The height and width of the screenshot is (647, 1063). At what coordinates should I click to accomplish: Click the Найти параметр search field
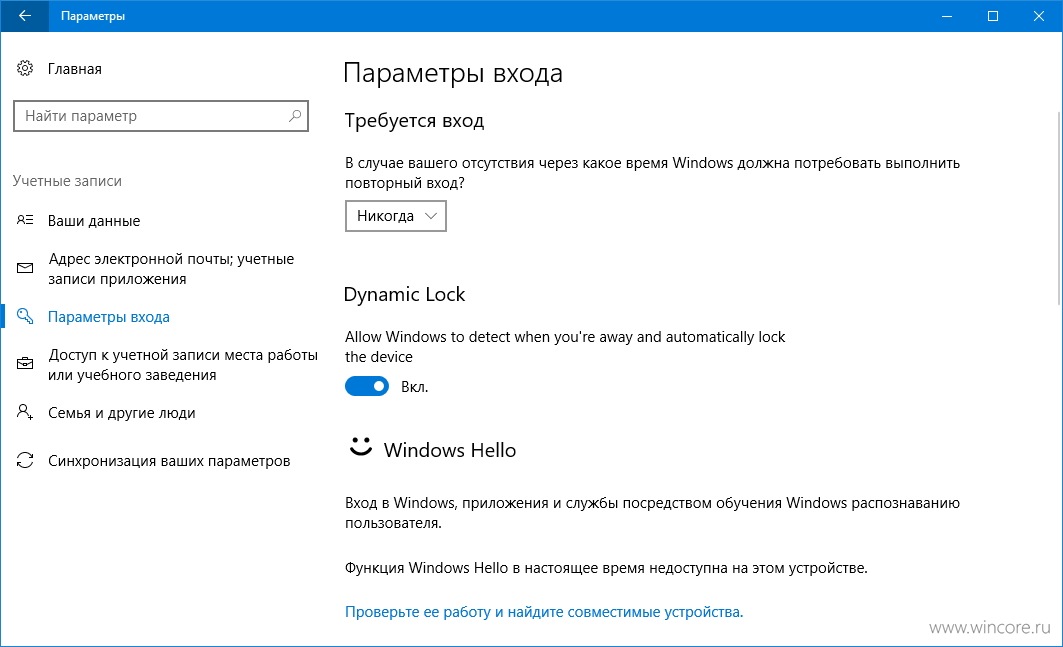coord(161,116)
